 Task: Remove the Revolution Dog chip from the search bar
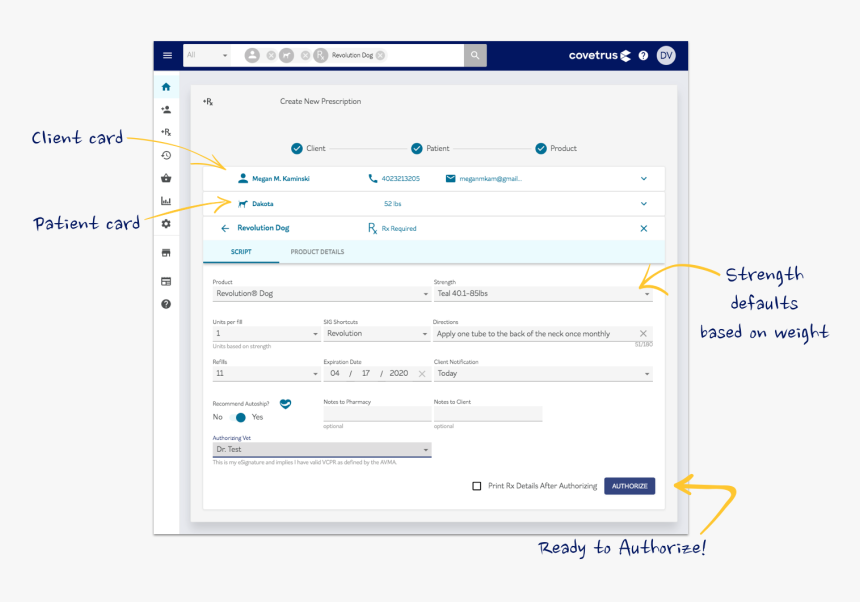click(380, 55)
